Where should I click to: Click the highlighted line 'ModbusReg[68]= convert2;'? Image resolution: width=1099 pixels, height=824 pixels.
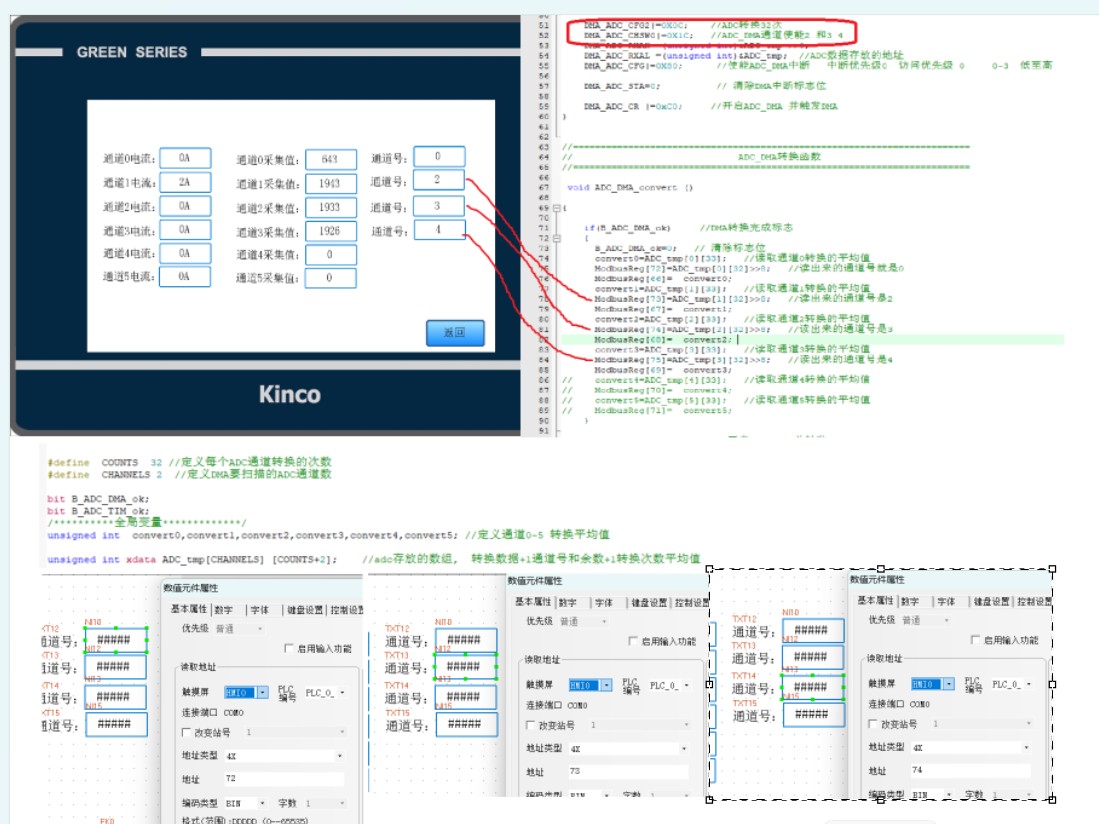[663, 340]
